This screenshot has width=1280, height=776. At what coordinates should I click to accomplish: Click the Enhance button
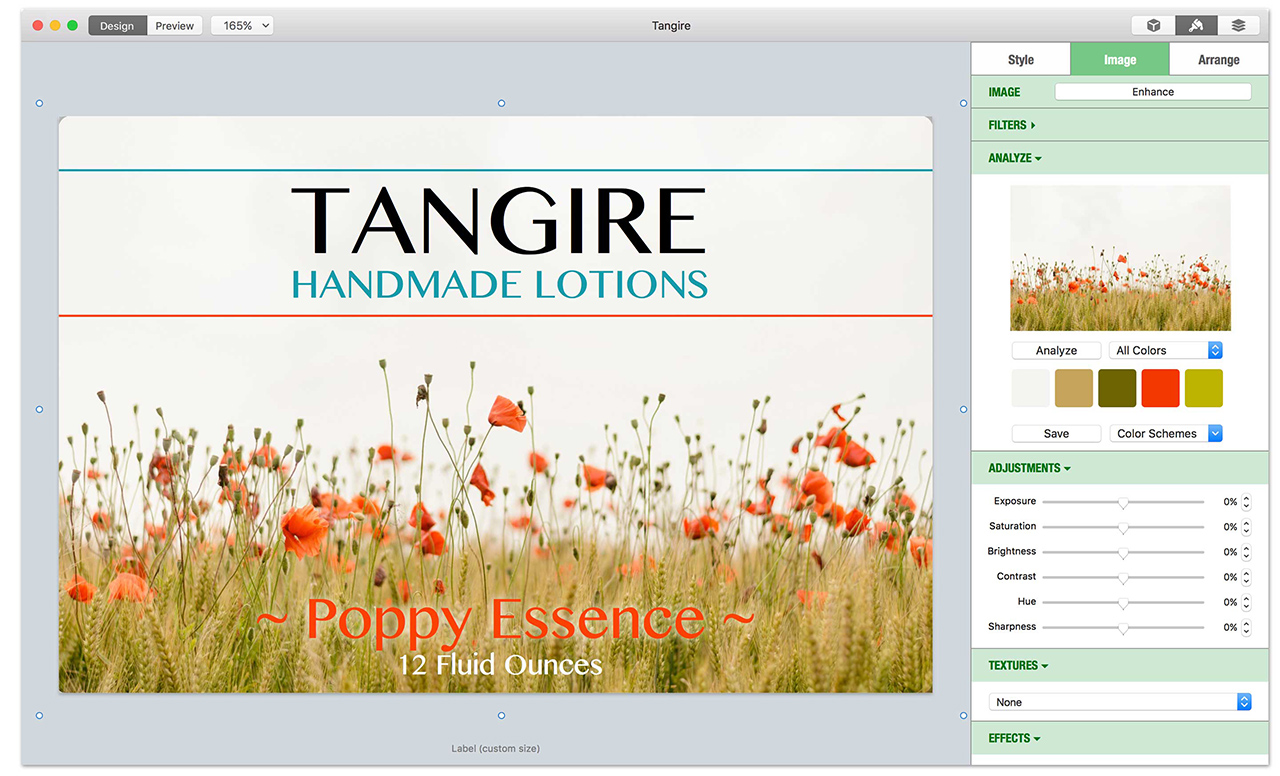[x=1153, y=92]
